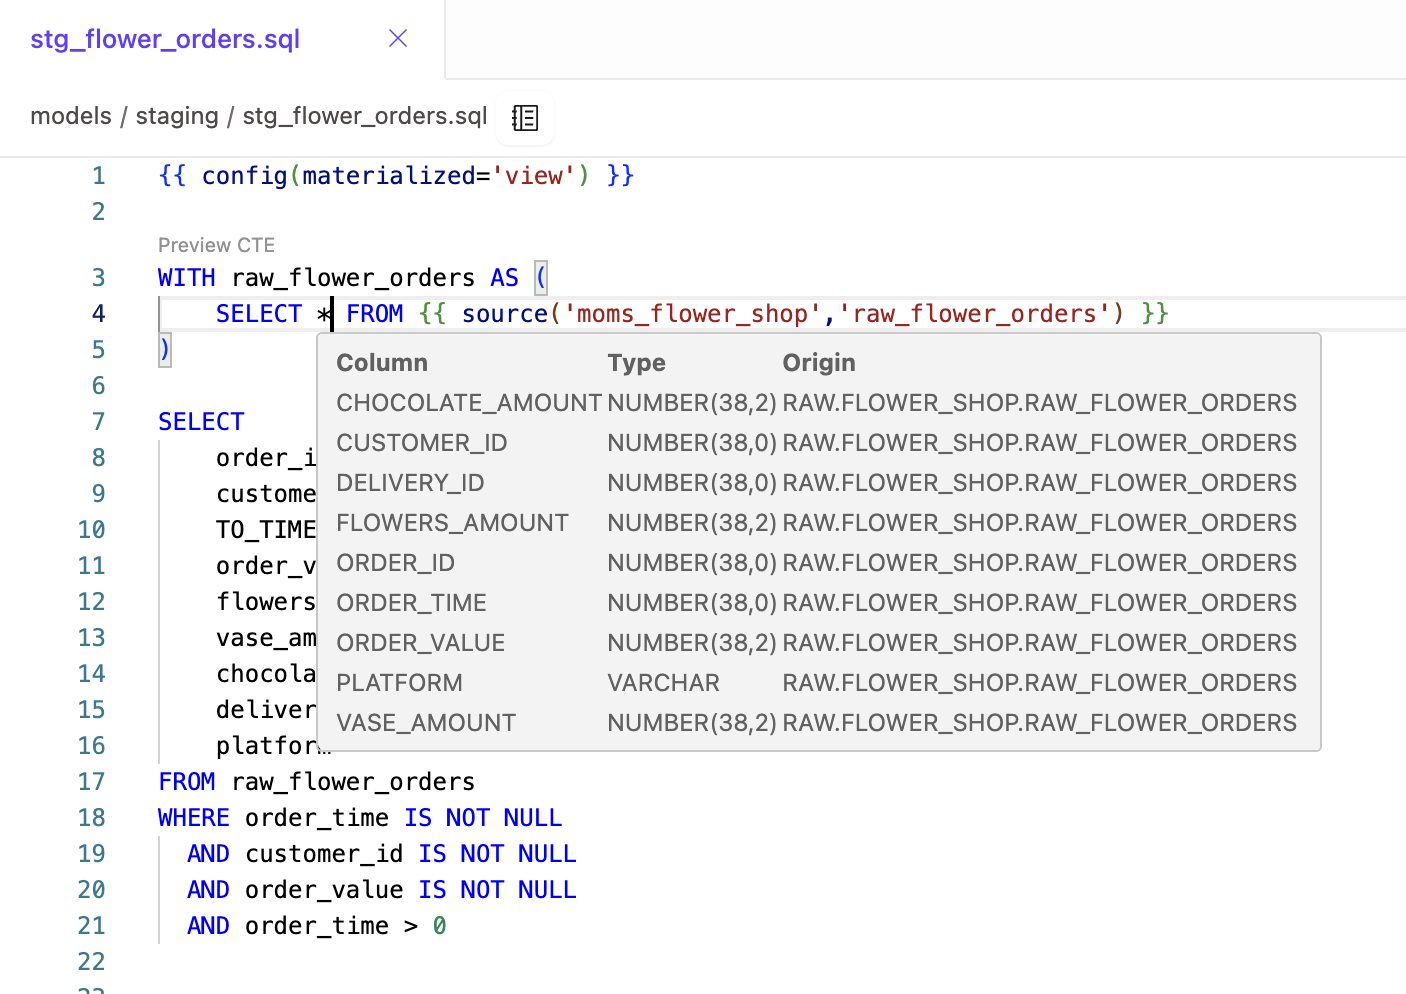Navigate to the staging breadcrumb entry
Viewport: 1406px width, 994px height.
click(177, 115)
